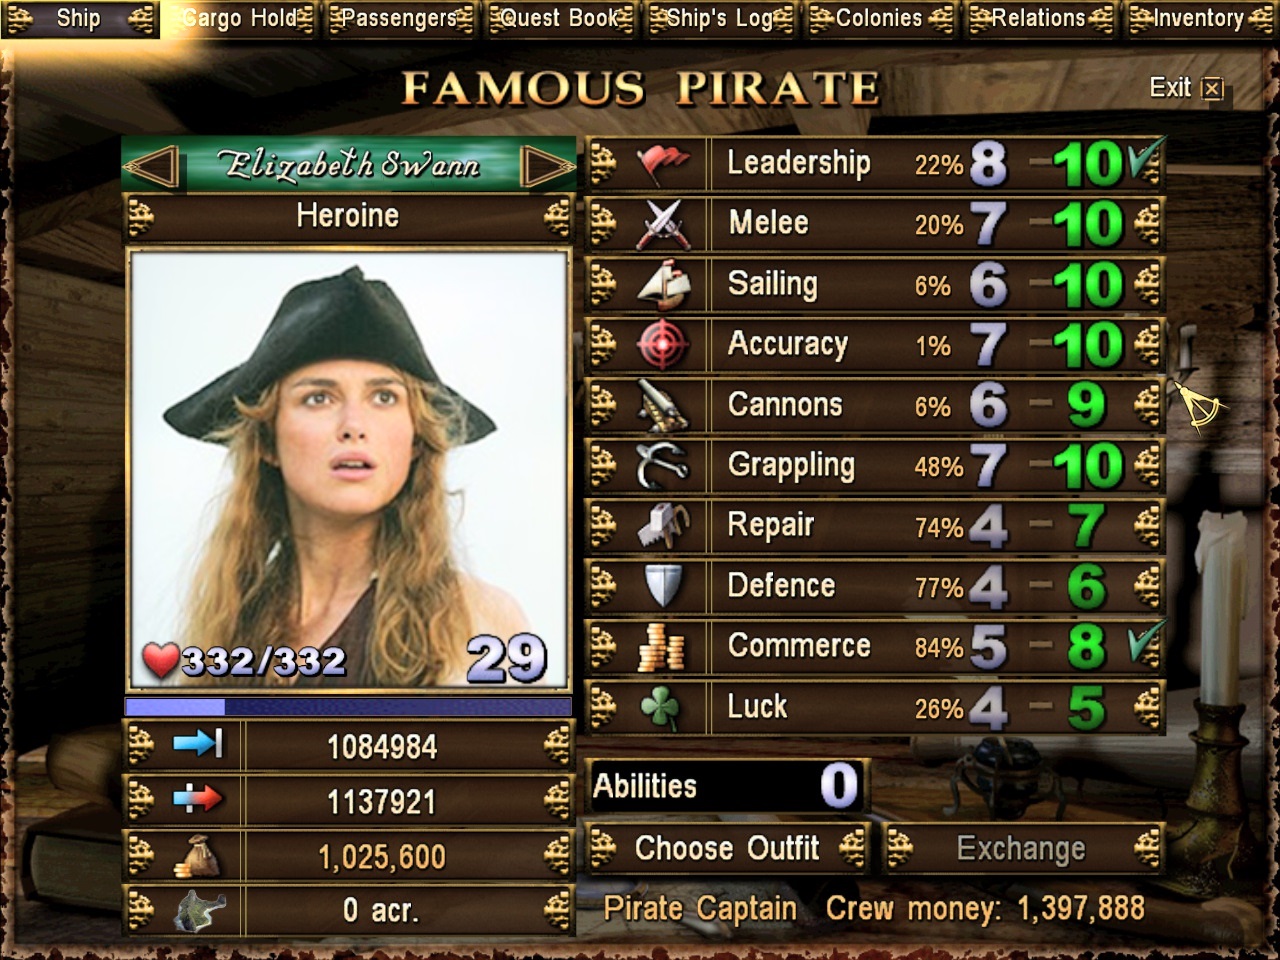
Task: Select the Cannons skill icon
Action: tap(662, 406)
